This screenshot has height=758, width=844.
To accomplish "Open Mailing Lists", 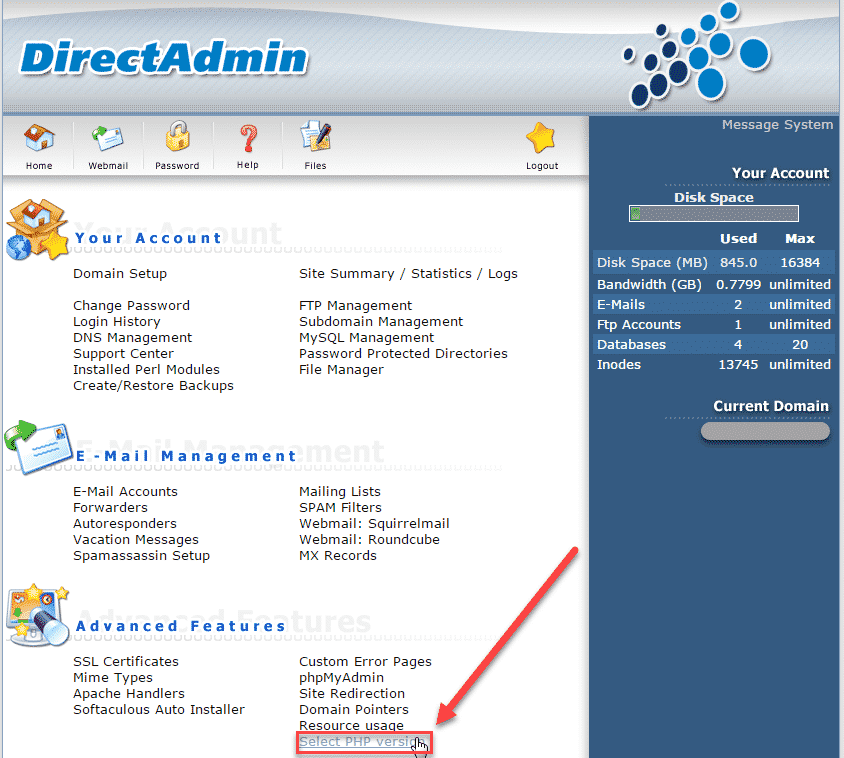I will 340,492.
